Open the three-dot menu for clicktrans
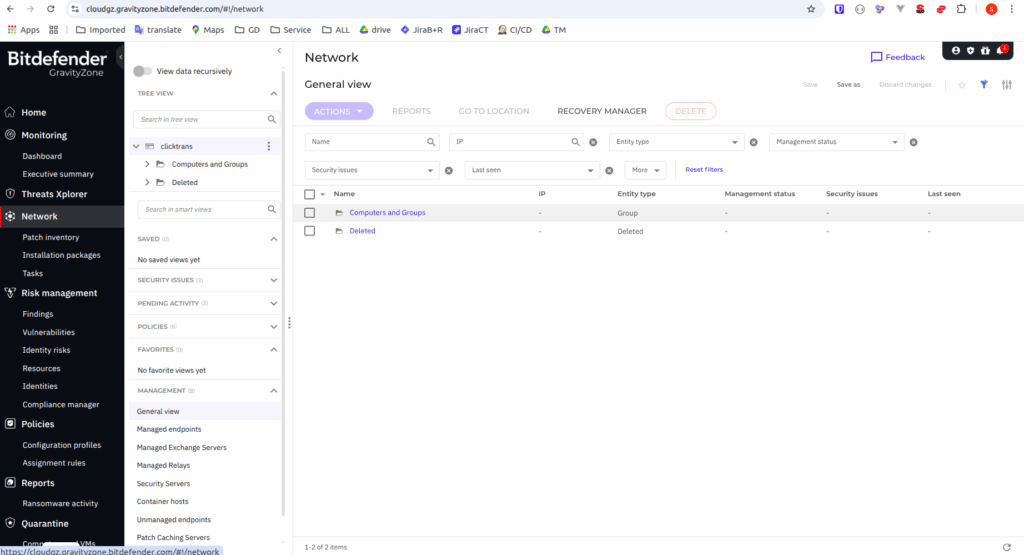The image size is (1024, 555). click(268, 146)
